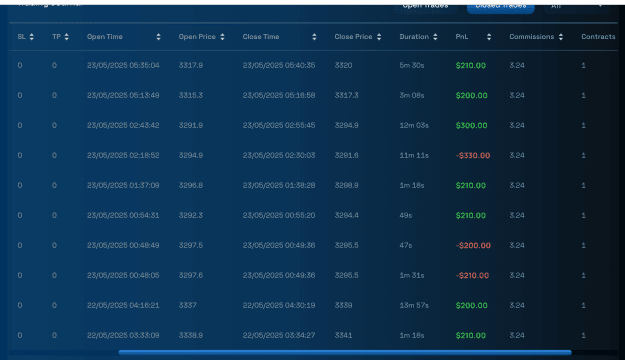This screenshot has width=625, height=360.
Task: Click the horizontal scrollbar under the table
Action: tap(345, 352)
